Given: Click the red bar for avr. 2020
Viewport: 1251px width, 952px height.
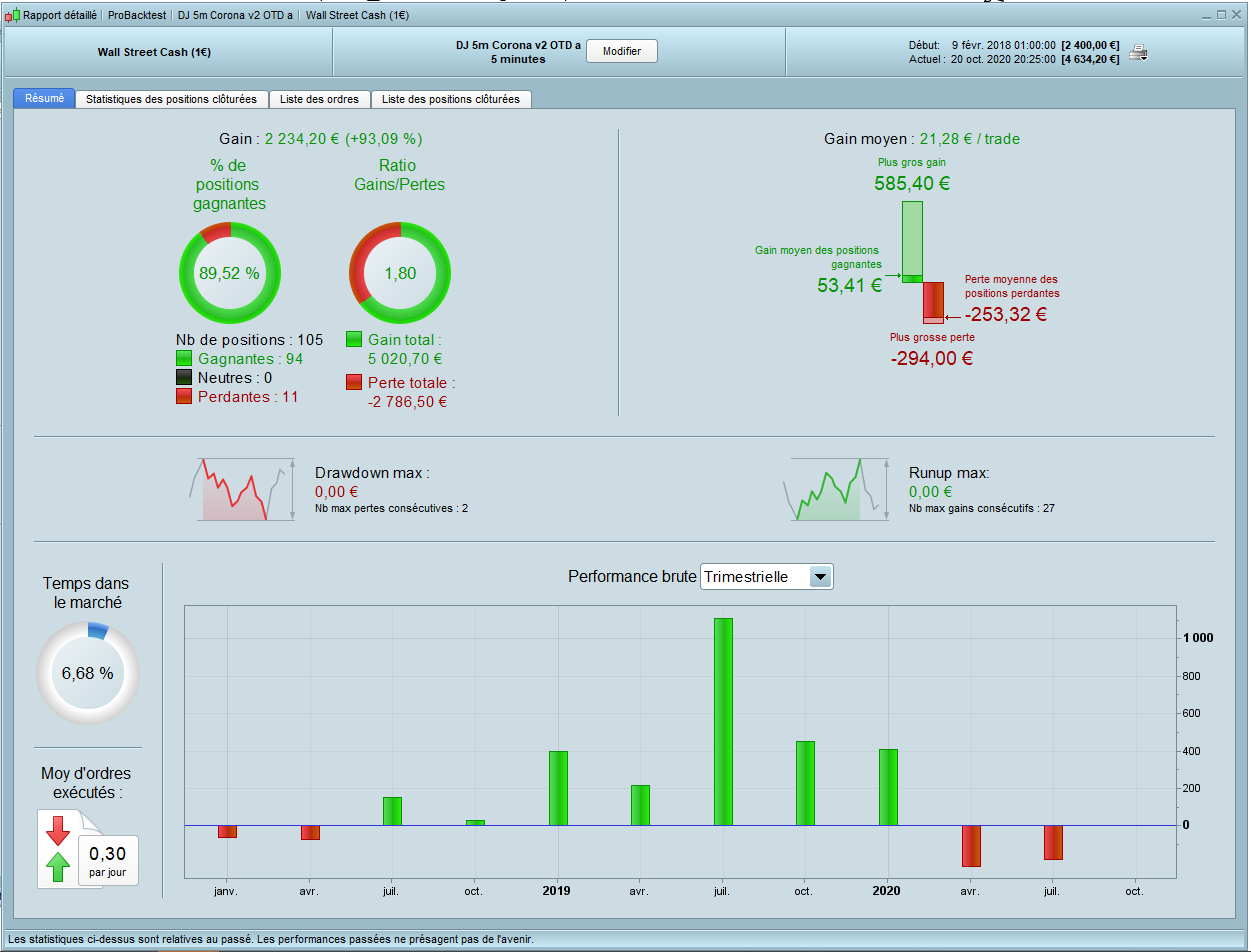Looking at the screenshot, I should pos(971,846).
